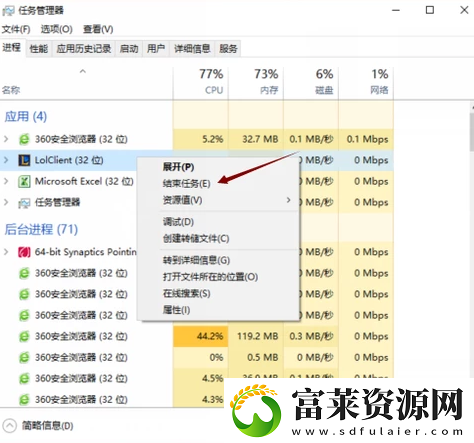Screen dimensions: 474x443
Task: Sort by the CPU column header
Action: (x=201, y=83)
